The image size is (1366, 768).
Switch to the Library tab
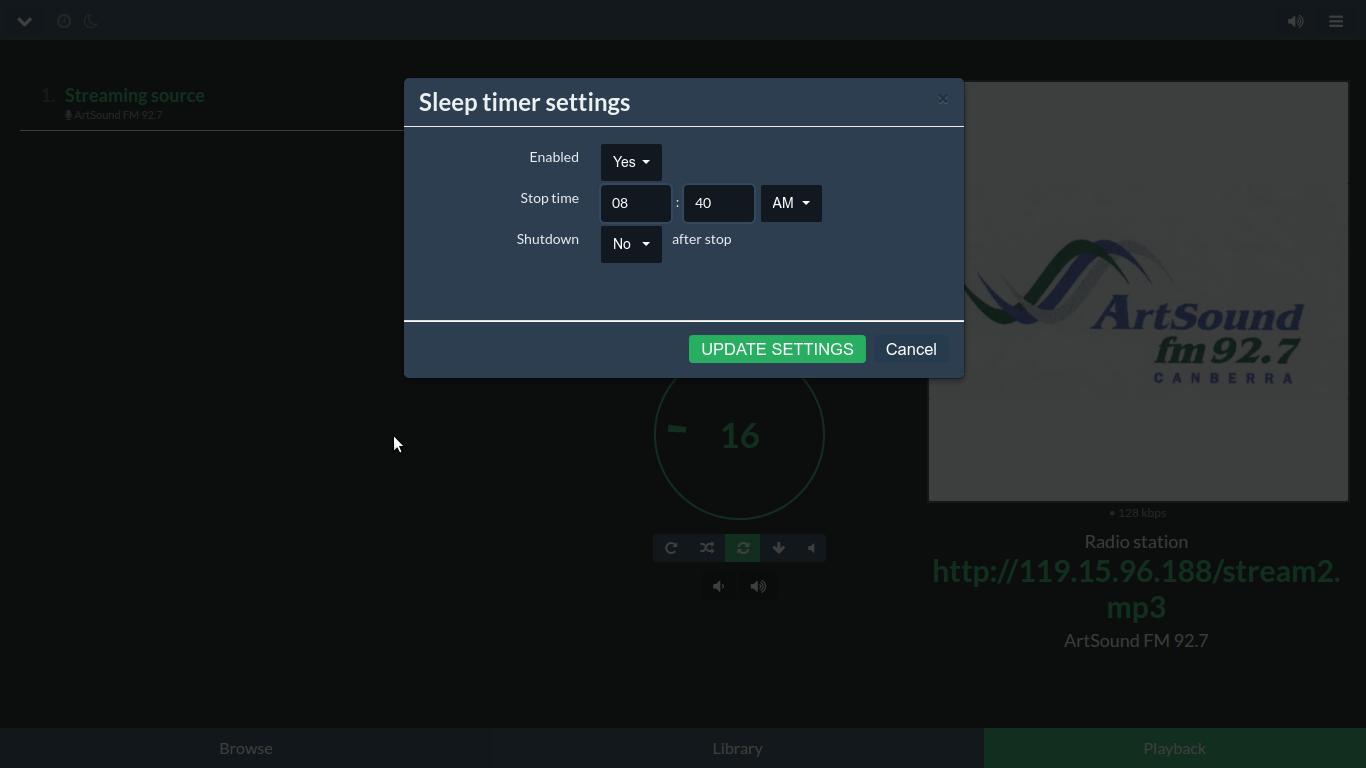(x=737, y=748)
